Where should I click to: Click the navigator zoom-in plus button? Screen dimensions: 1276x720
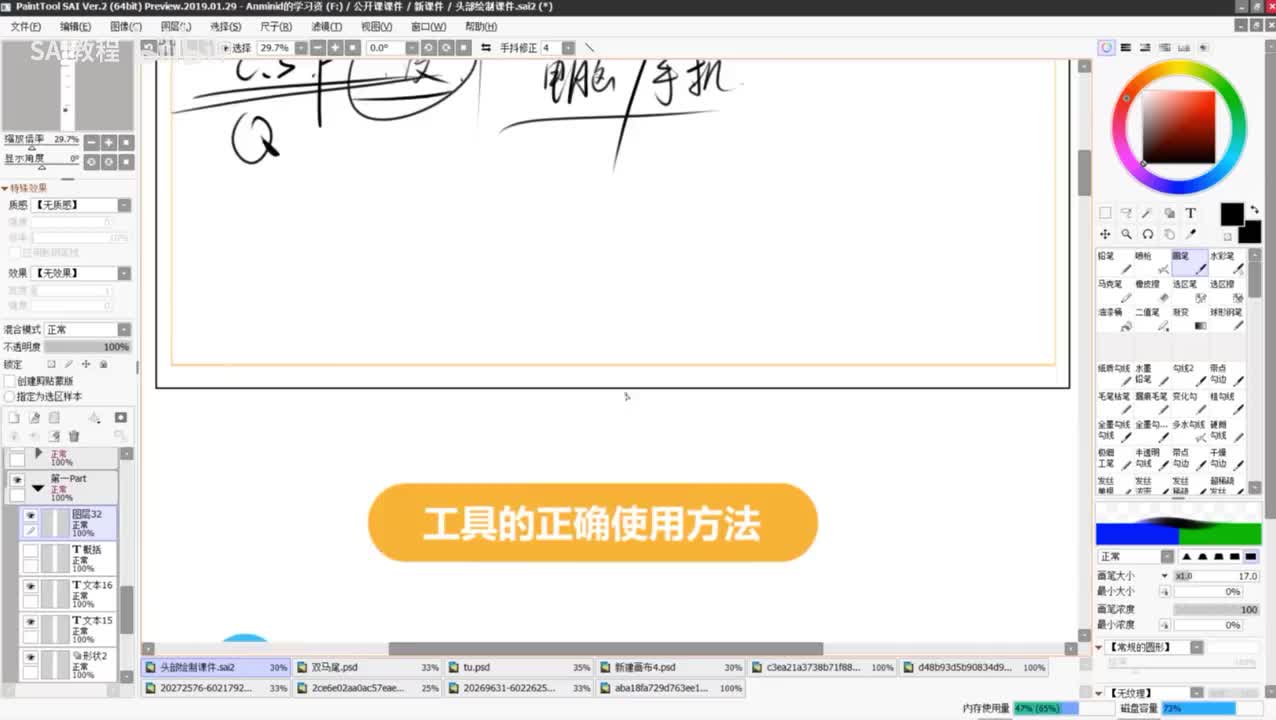click(x=108, y=143)
